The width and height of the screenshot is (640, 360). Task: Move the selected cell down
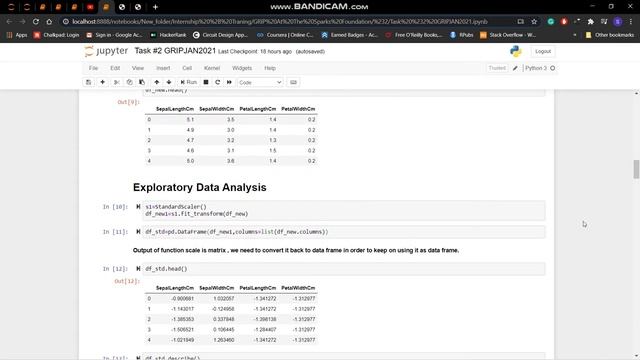click(x=169, y=82)
